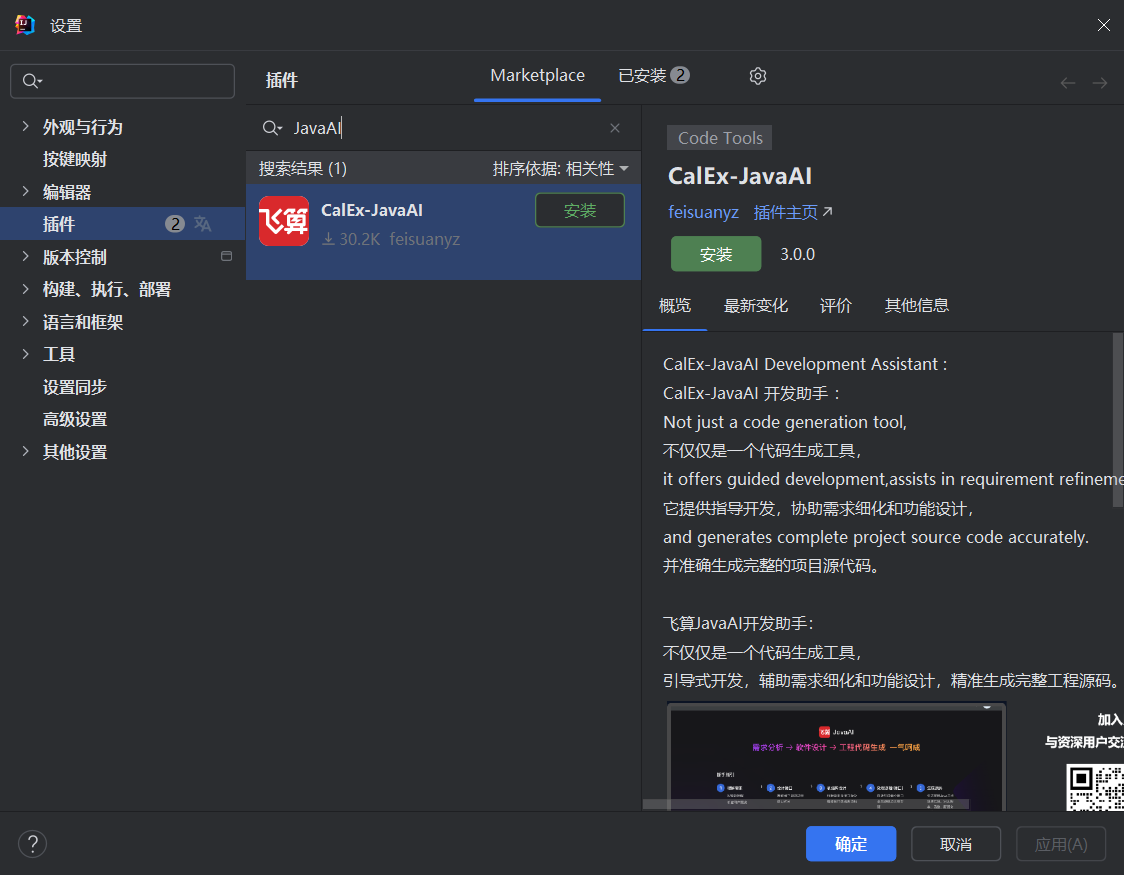This screenshot has width=1124, height=875.
Task: Click the 应用(A) button
Action: pos(1061,843)
